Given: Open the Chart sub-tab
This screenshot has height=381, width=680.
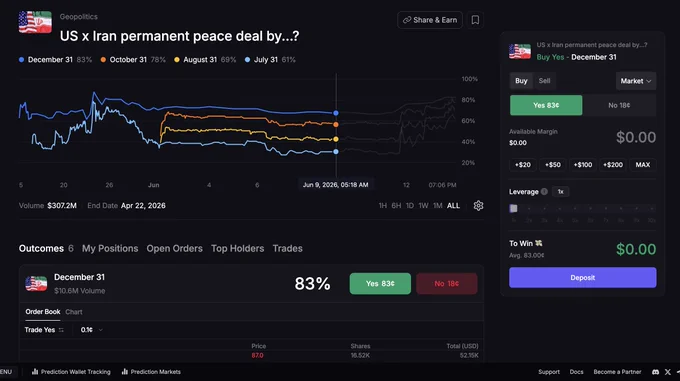Looking at the screenshot, I should (x=74, y=312).
